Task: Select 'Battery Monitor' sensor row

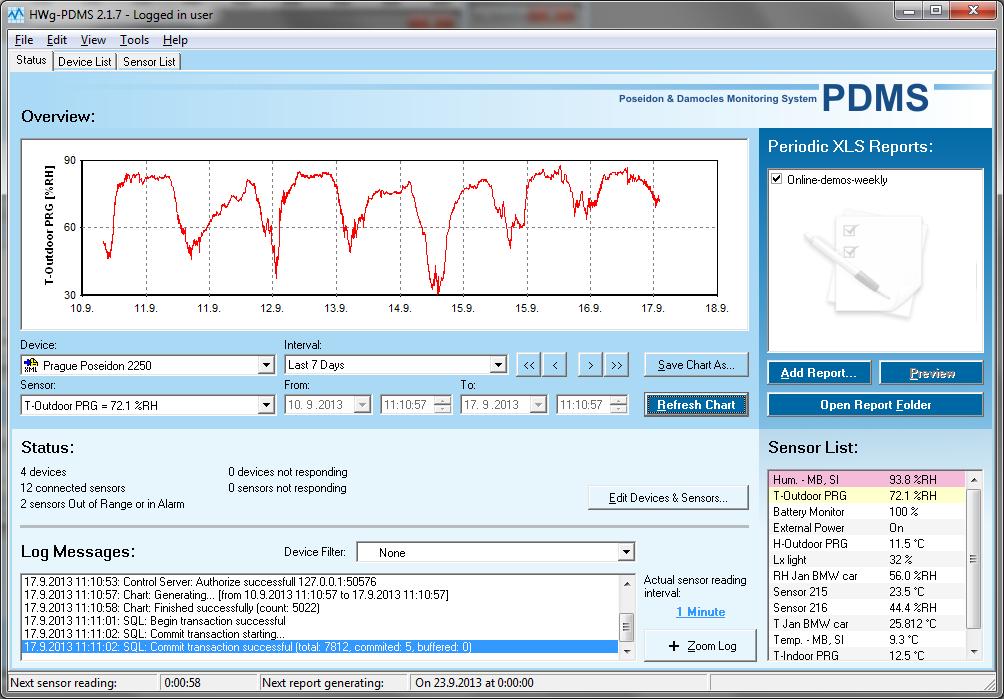Action: 867,511
